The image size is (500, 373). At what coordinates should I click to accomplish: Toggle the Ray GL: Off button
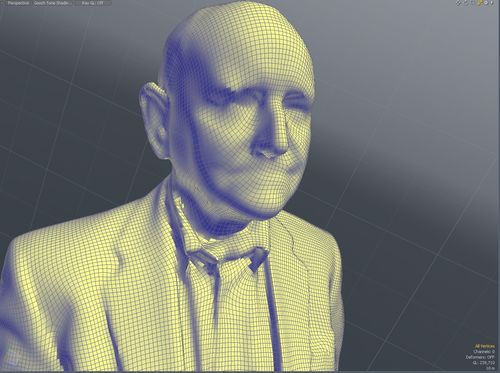(92, 3)
